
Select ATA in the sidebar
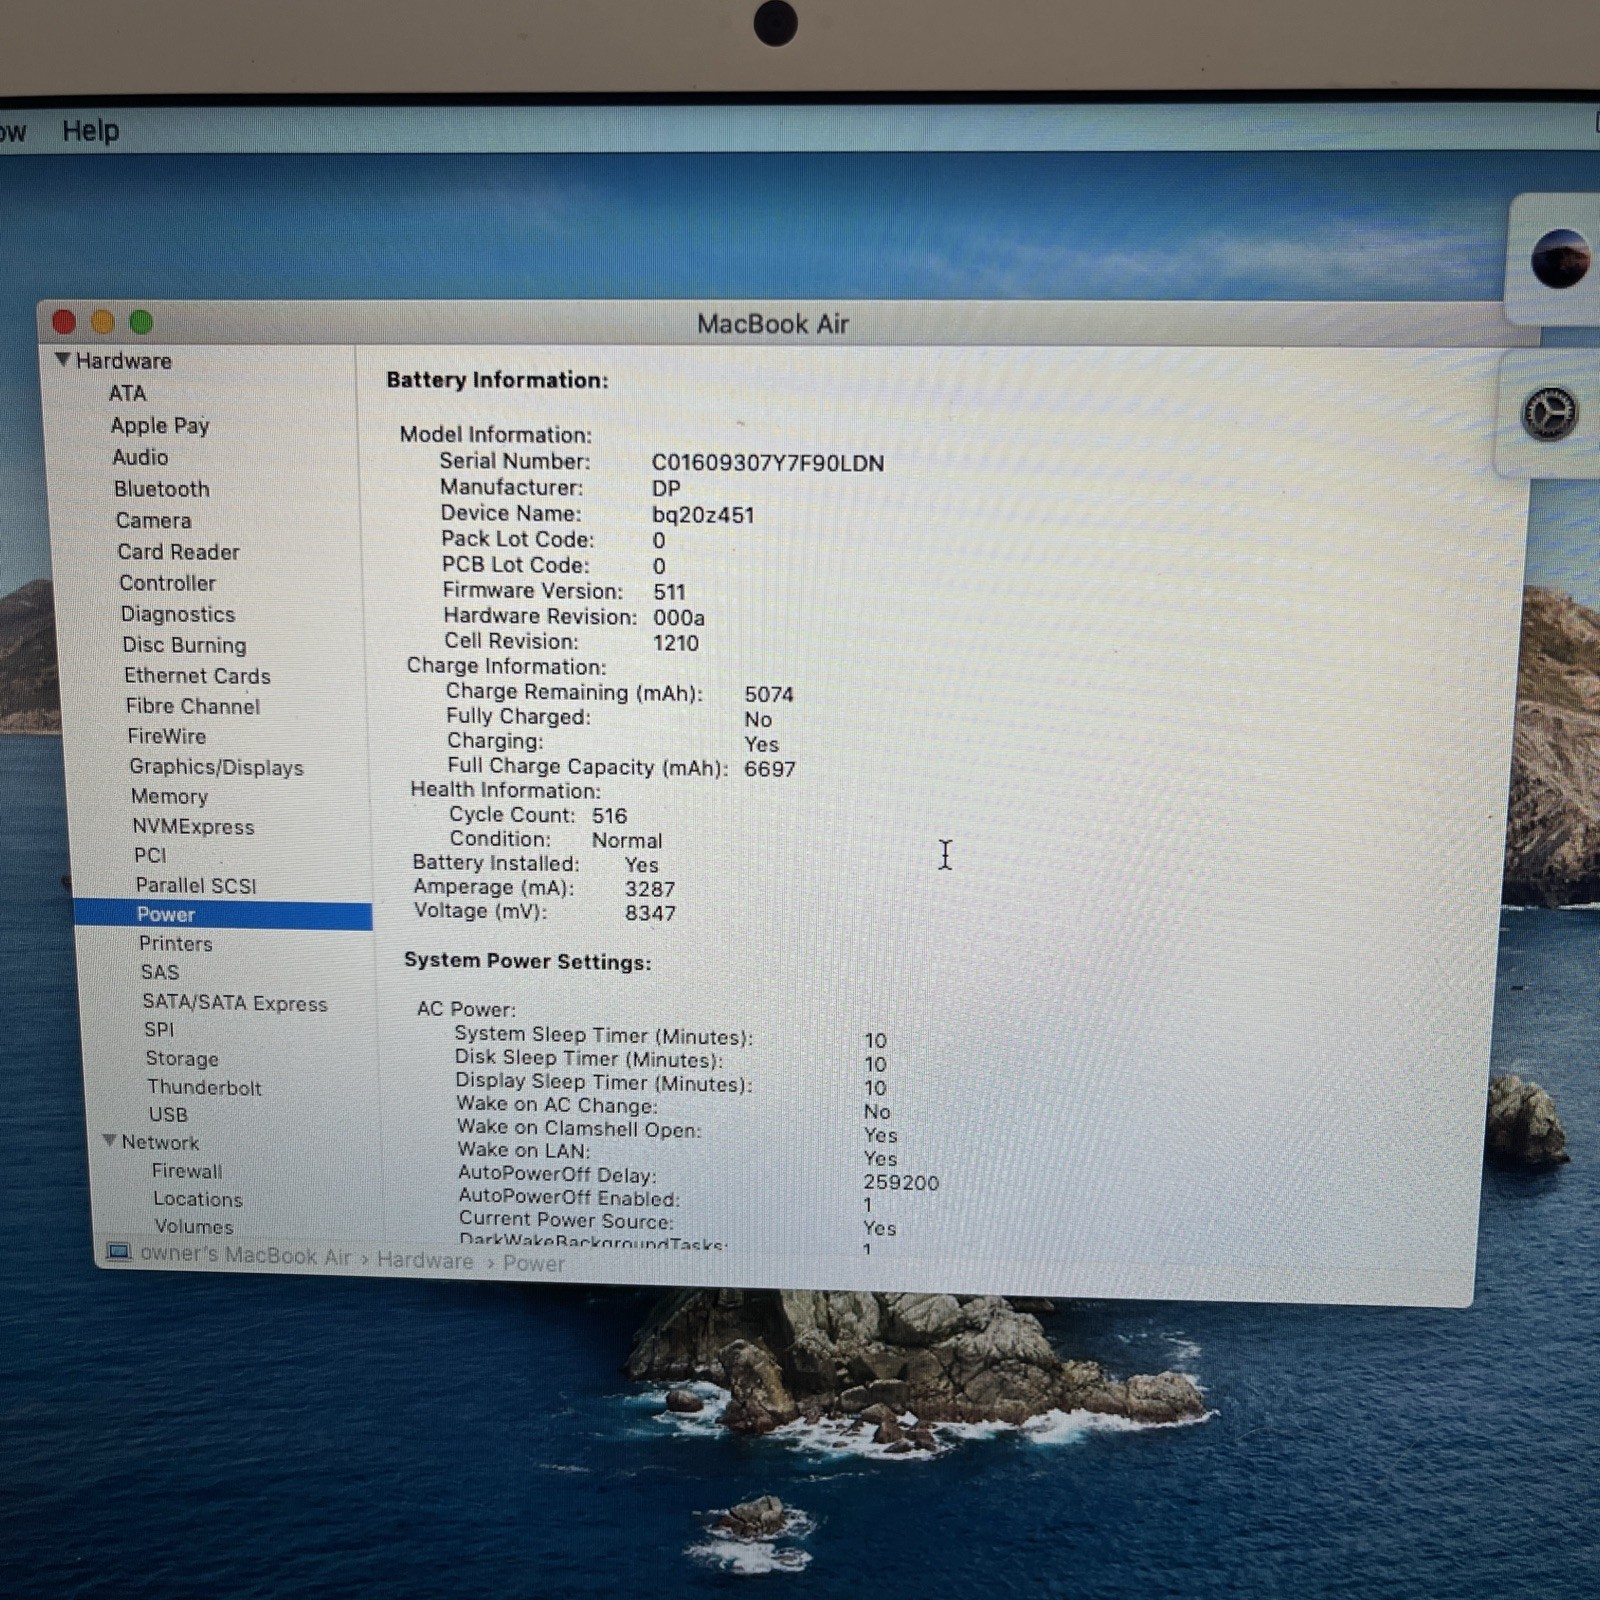(x=127, y=393)
